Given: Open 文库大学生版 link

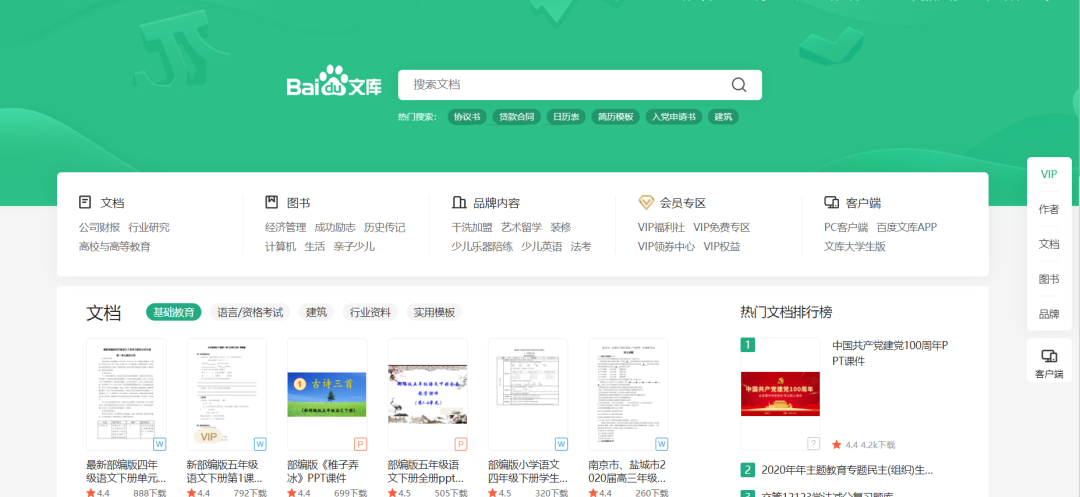Looking at the screenshot, I should 855,246.
